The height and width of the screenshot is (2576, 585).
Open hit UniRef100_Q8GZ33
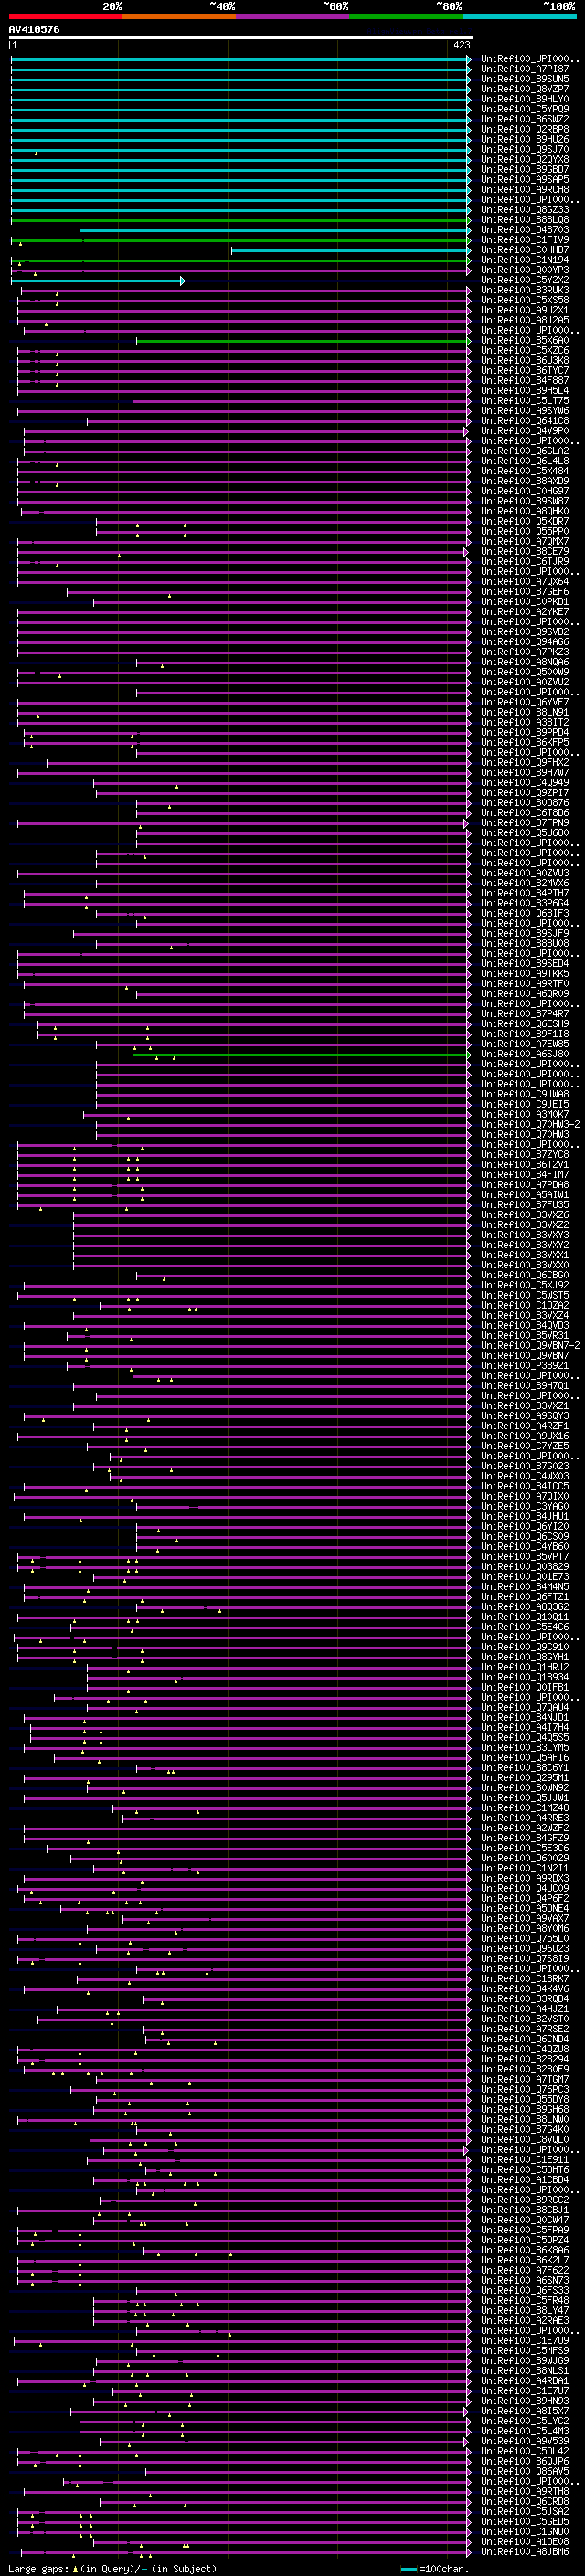pos(525,210)
